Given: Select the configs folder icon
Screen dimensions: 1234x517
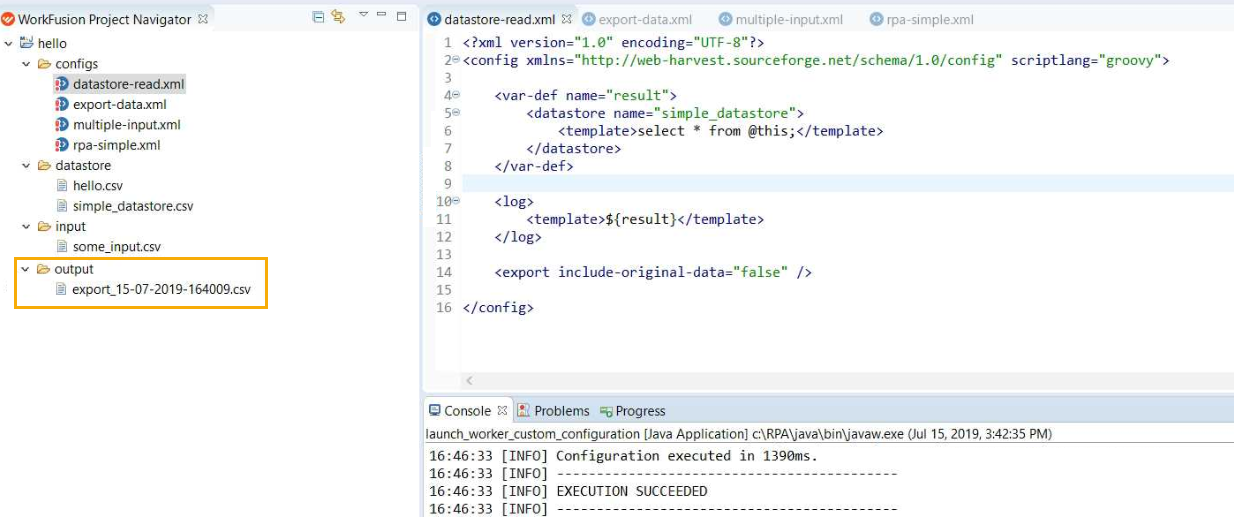Looking at the screenshot, I should tap(44, 64).
